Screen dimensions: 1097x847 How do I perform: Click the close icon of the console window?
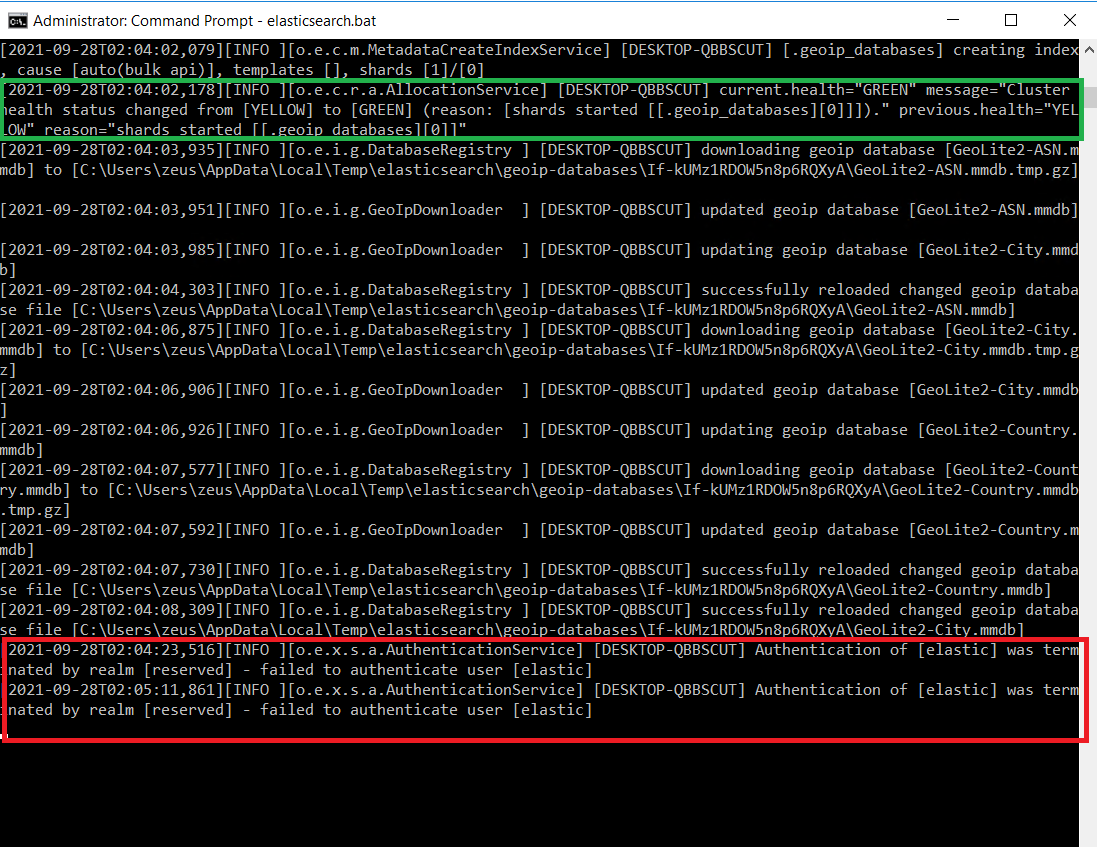pyautogui.click(x=1069, y=20)
